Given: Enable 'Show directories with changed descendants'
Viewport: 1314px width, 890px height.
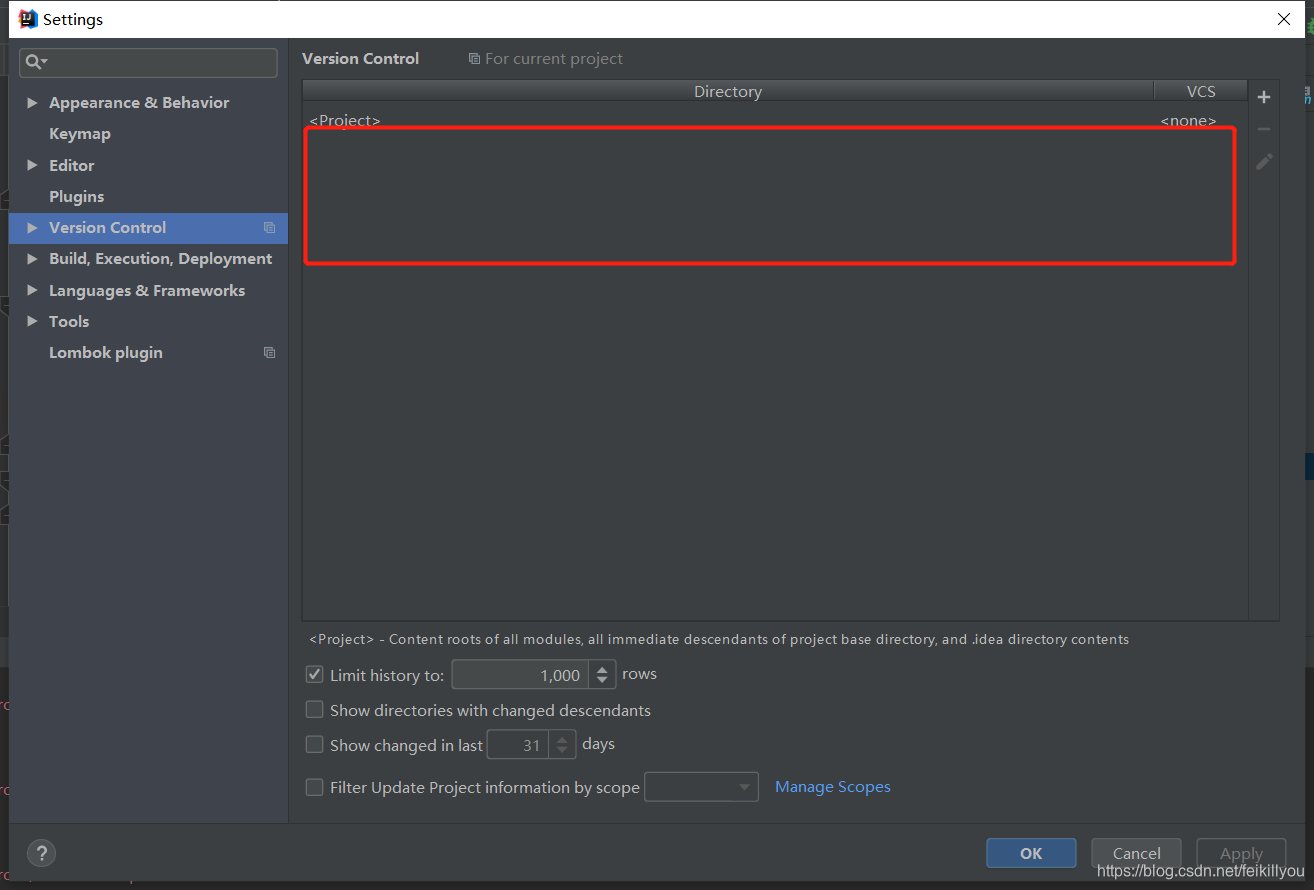Looking at the screenshot, I should click(314, 709).
